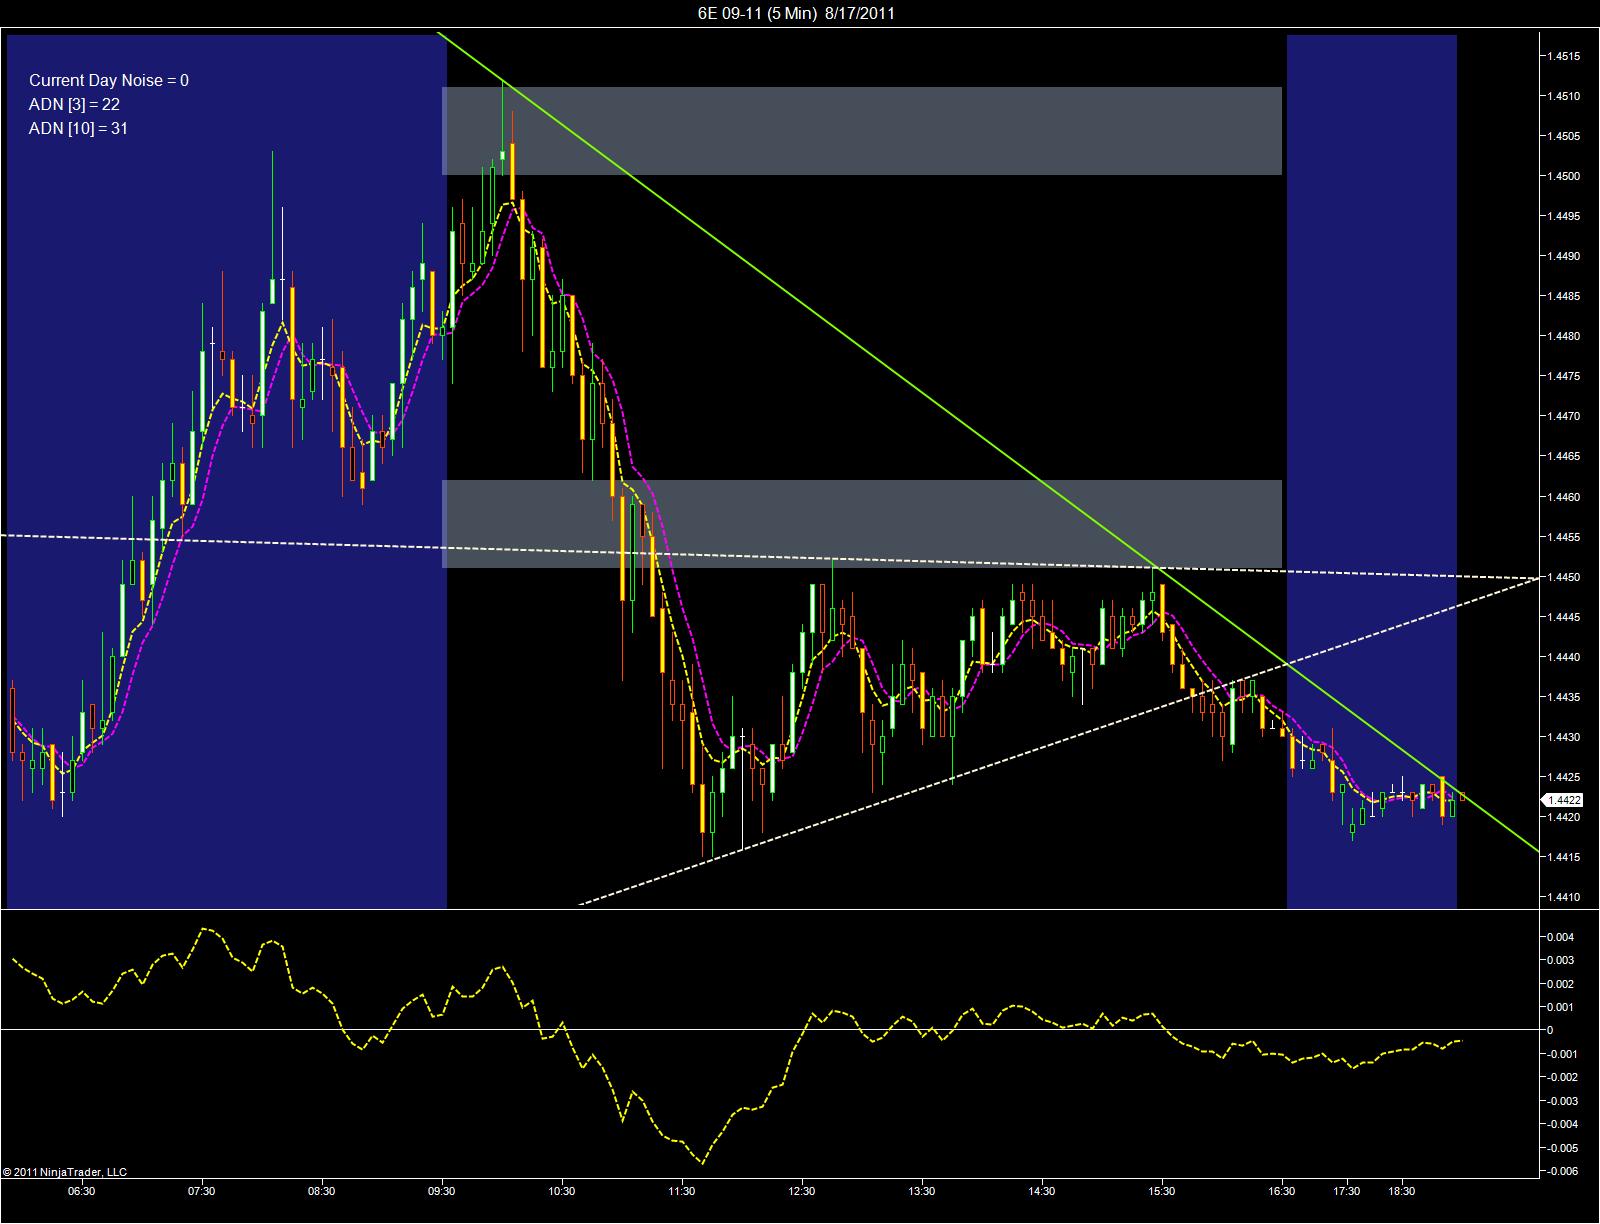The width and height of the screenshot is (1600, 1224).
Task: Click the chart title "6E 09-11 (5 Min) 8/17/2011"
Action: 796,13
